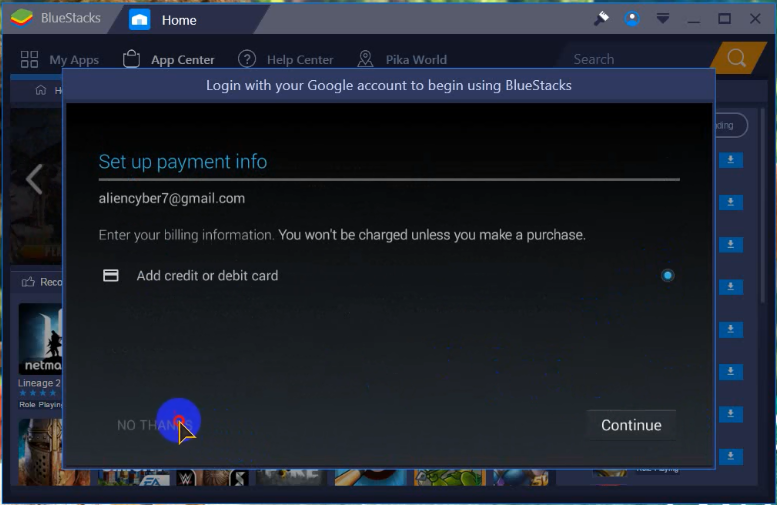Click the orange search magnifier button
The width and height of the screenshot is (777, 505).
pyautogui.click(x=736, y=58)
